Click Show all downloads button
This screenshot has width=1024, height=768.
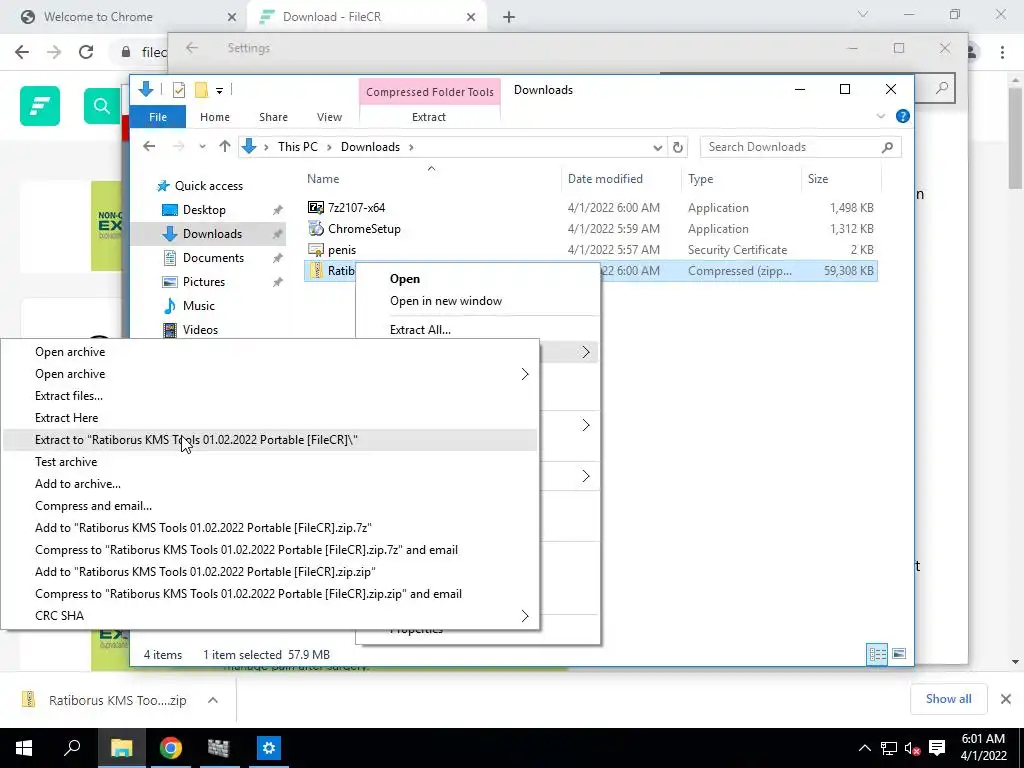coord(948,699)
